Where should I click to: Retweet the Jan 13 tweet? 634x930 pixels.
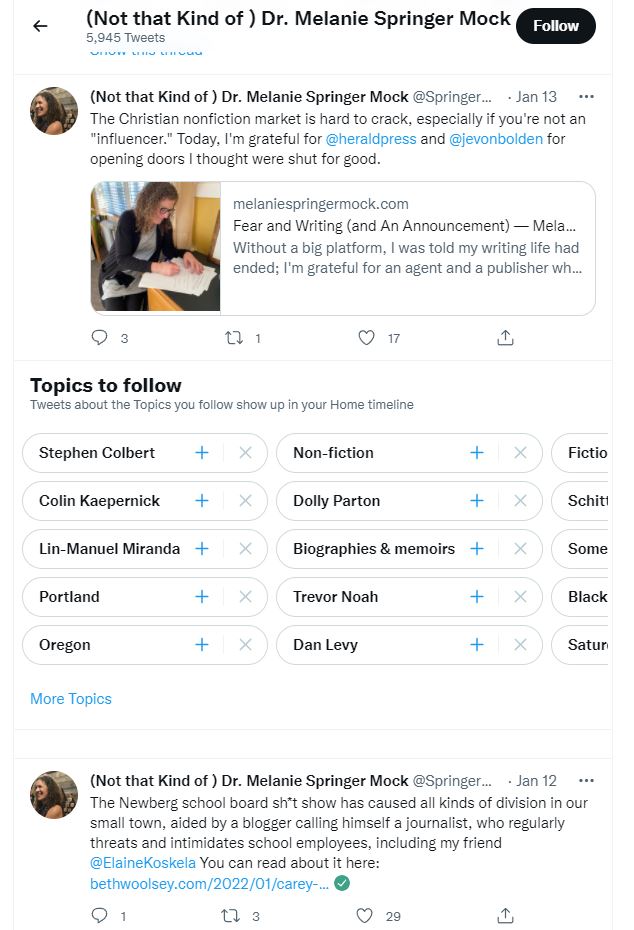(234, 337)
